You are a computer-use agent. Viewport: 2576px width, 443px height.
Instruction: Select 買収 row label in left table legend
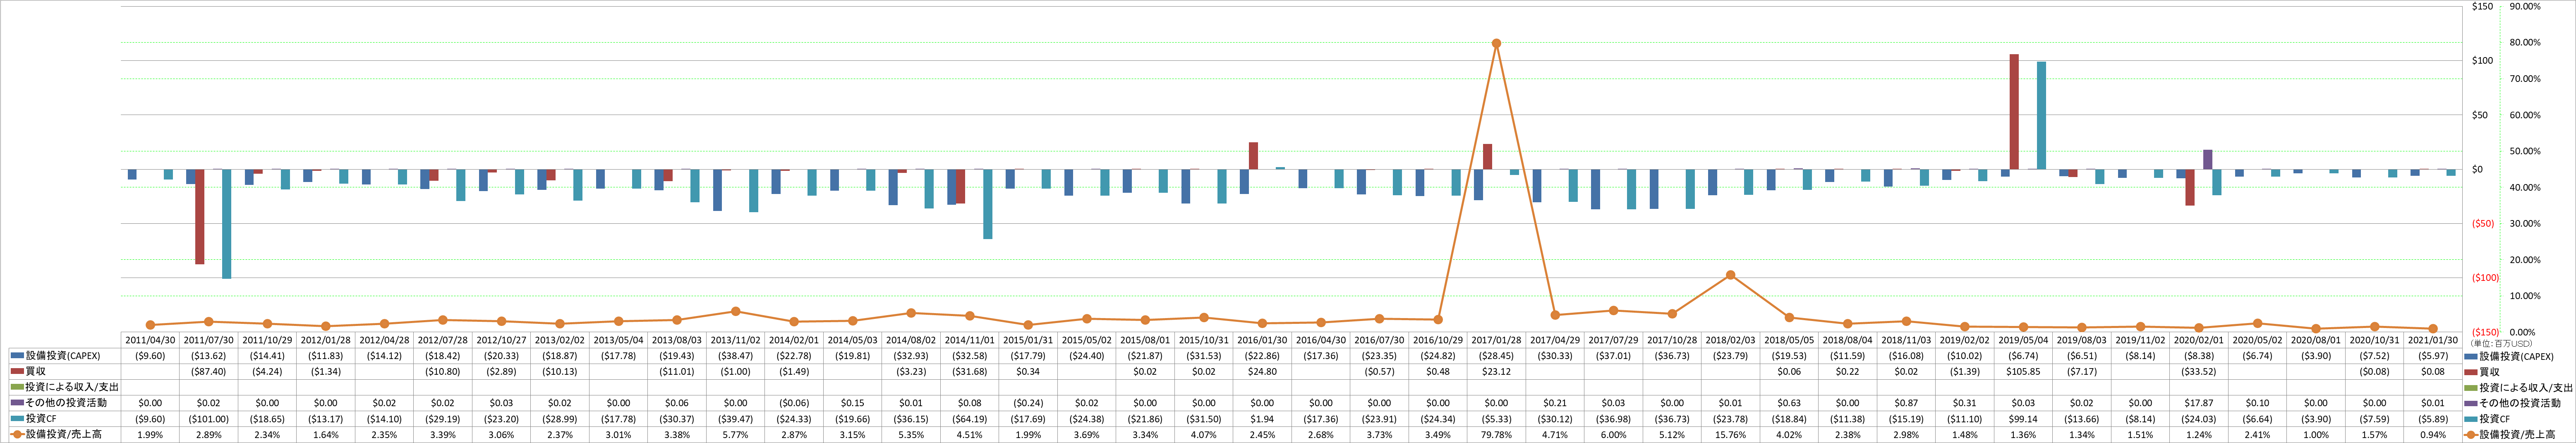pyautogui.click(x=35, y=371)
